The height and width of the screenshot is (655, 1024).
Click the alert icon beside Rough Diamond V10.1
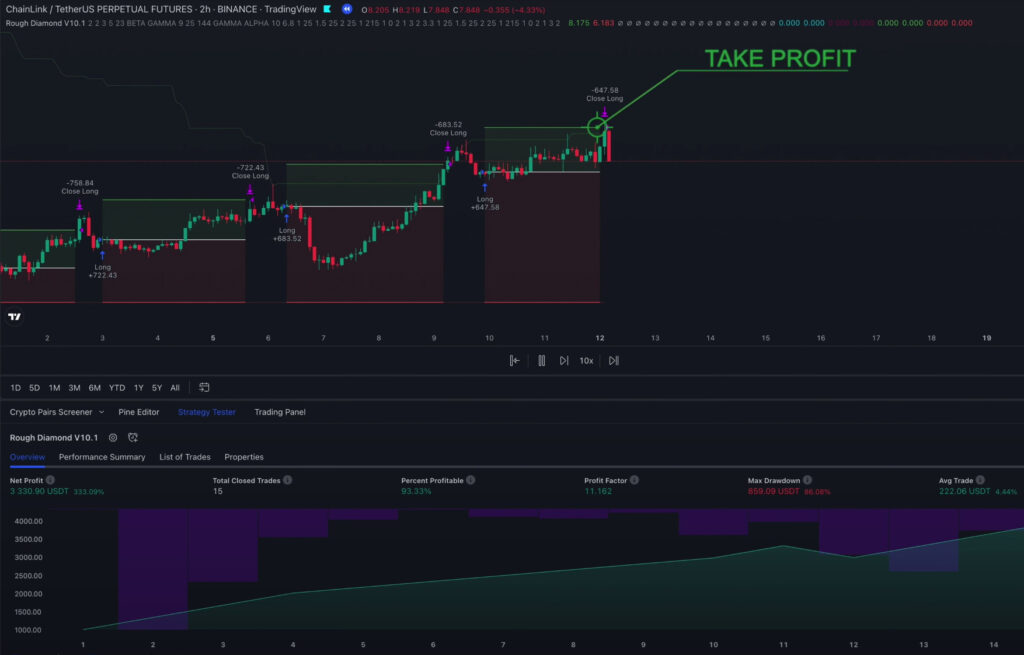(133, 438)
